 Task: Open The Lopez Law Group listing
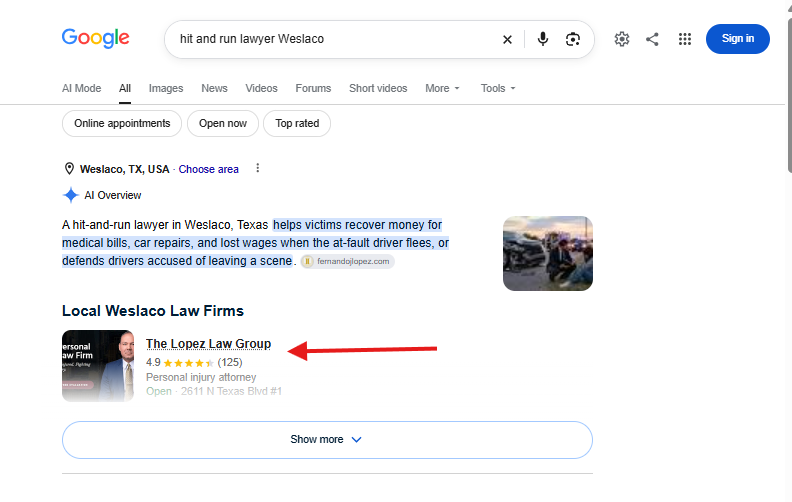coord(208,344)
